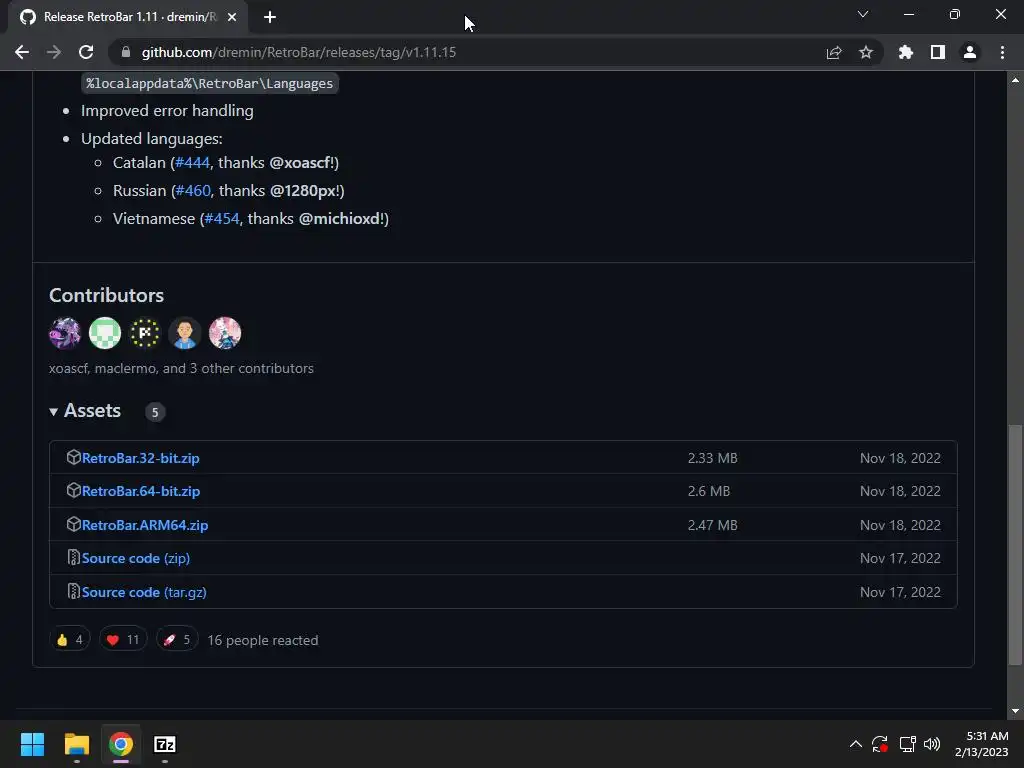1024x768 pixels.
Task: Click package icon beside RetroBar.ARM64.zip
Action: [73, 524]
